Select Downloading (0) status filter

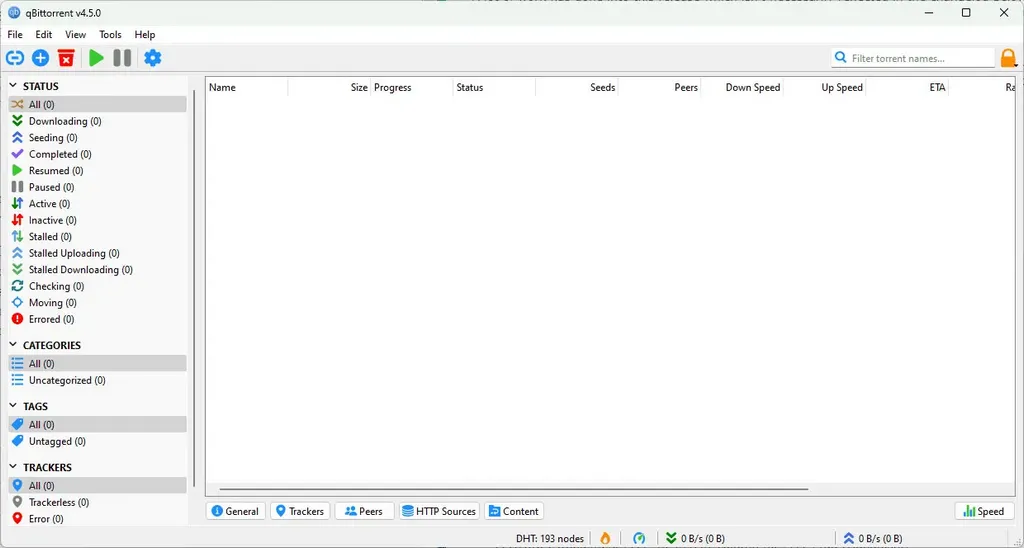[x=97, y=121]
